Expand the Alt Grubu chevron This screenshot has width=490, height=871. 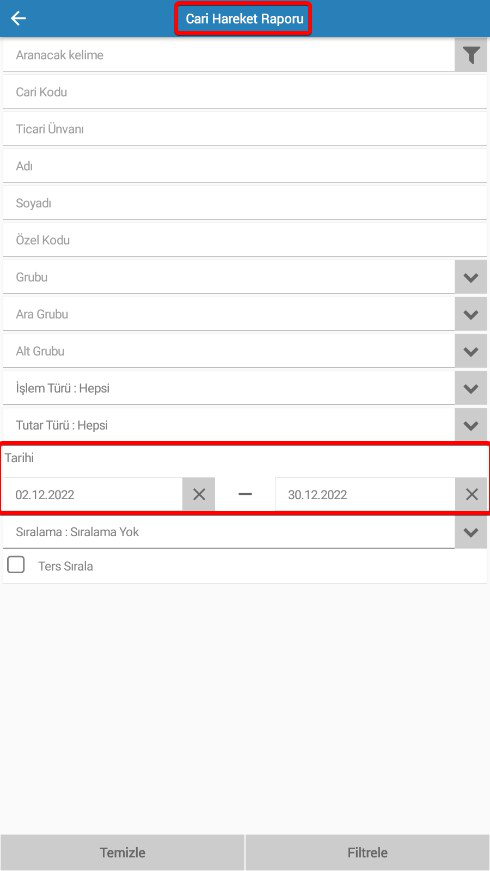471,351
